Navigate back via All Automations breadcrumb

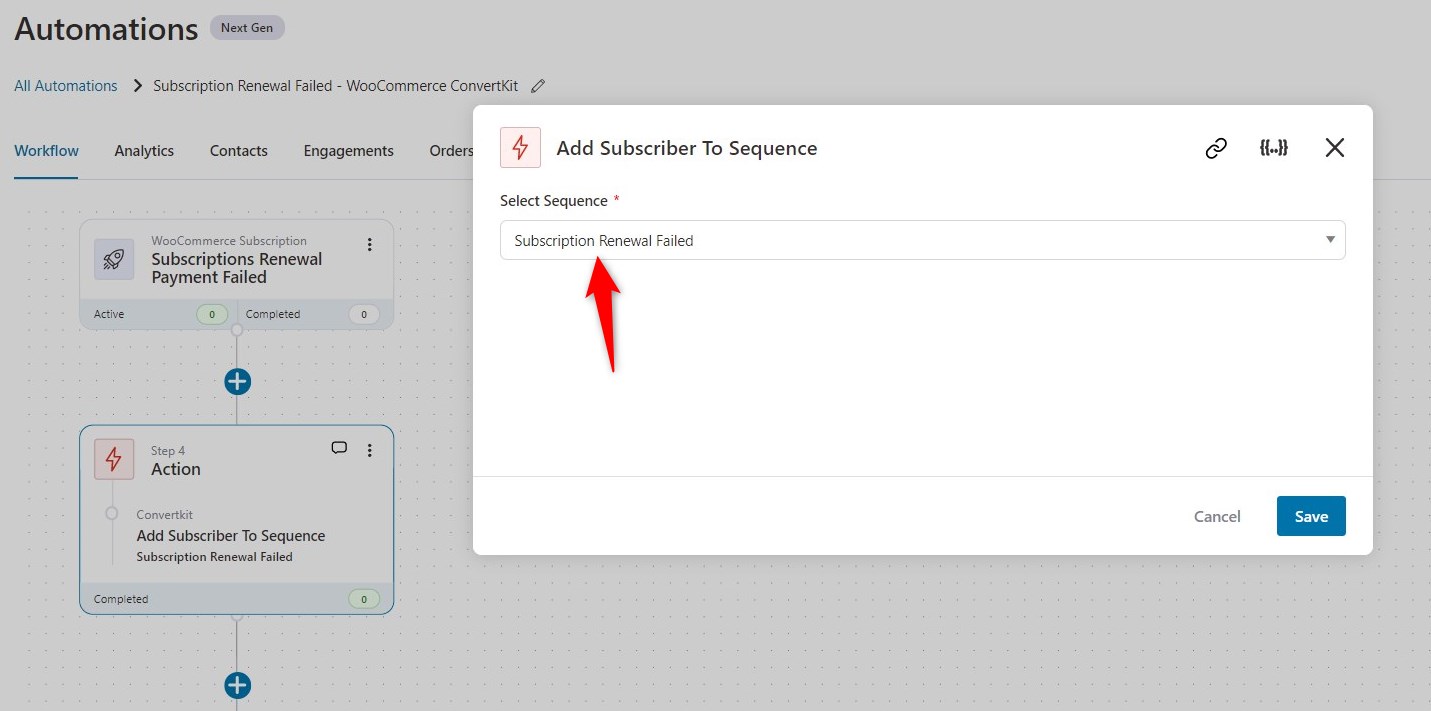click(x=65, y=86)
